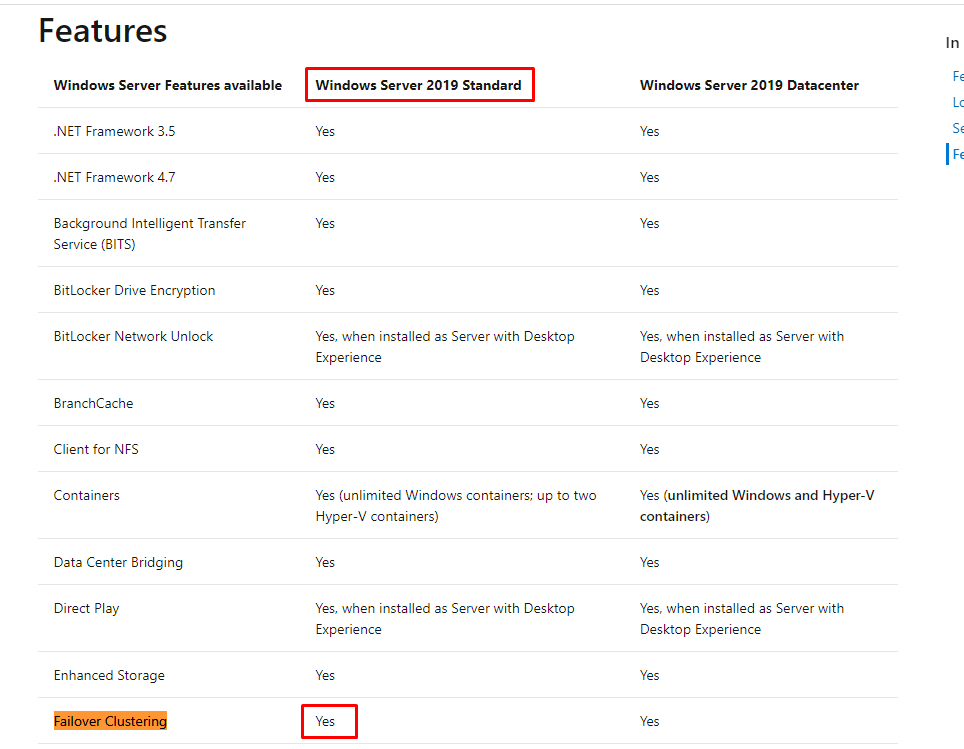
Task: Click the highlighted Failover Clustering feature name
Action: (110, 721)
